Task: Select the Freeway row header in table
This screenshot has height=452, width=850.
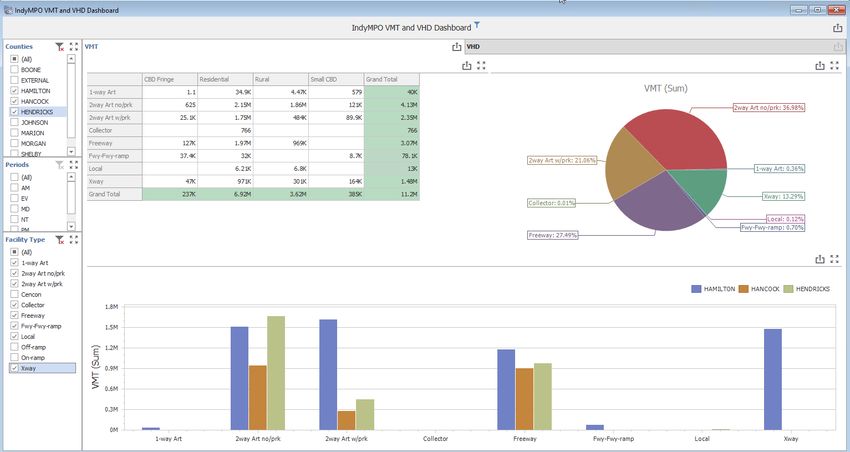Action: coord(115,143)
